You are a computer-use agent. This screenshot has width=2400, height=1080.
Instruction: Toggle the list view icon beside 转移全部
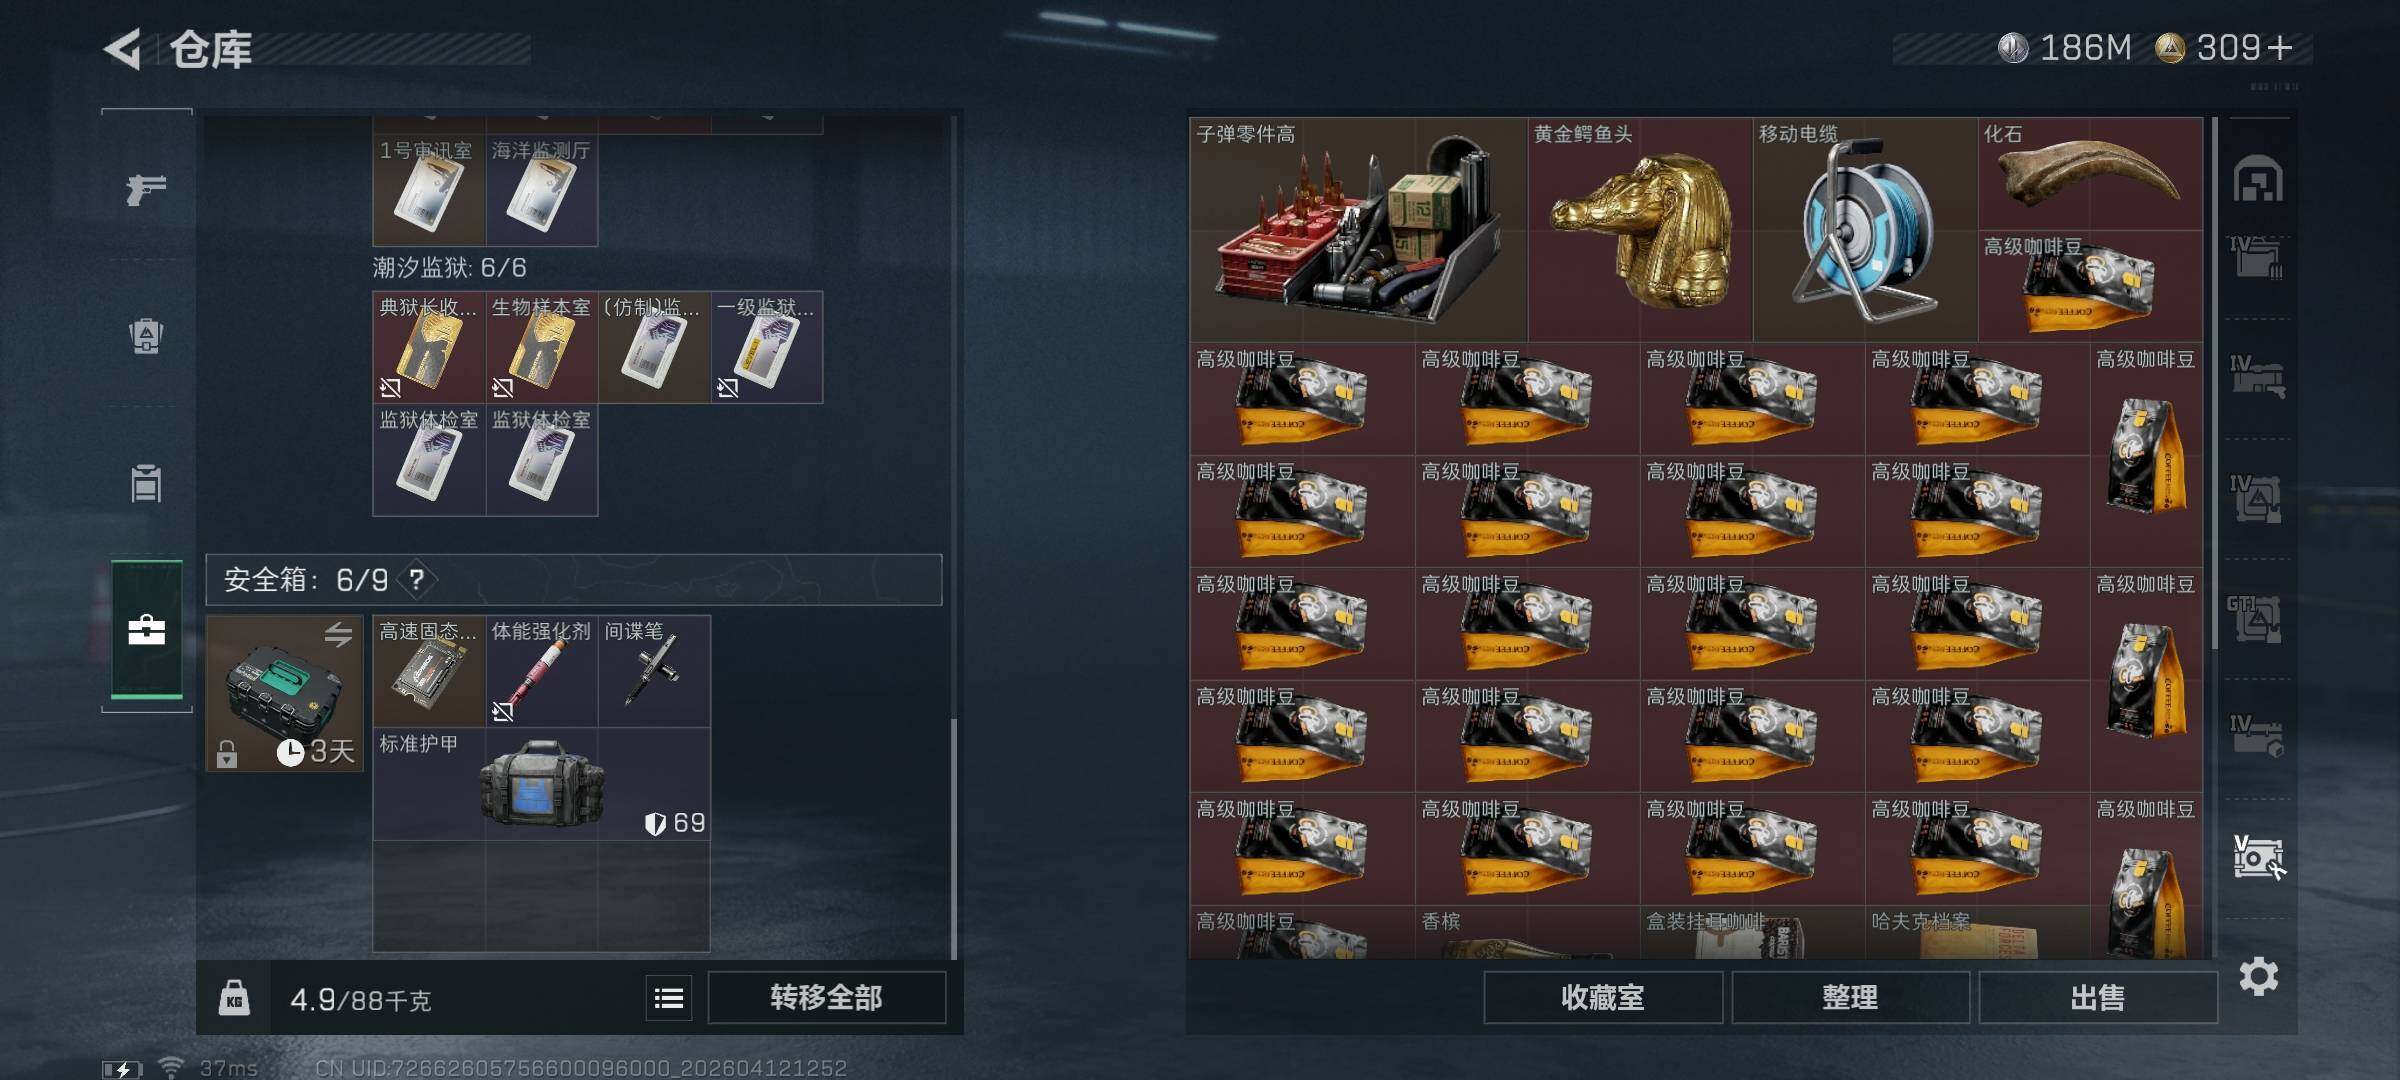coord(669,998)
